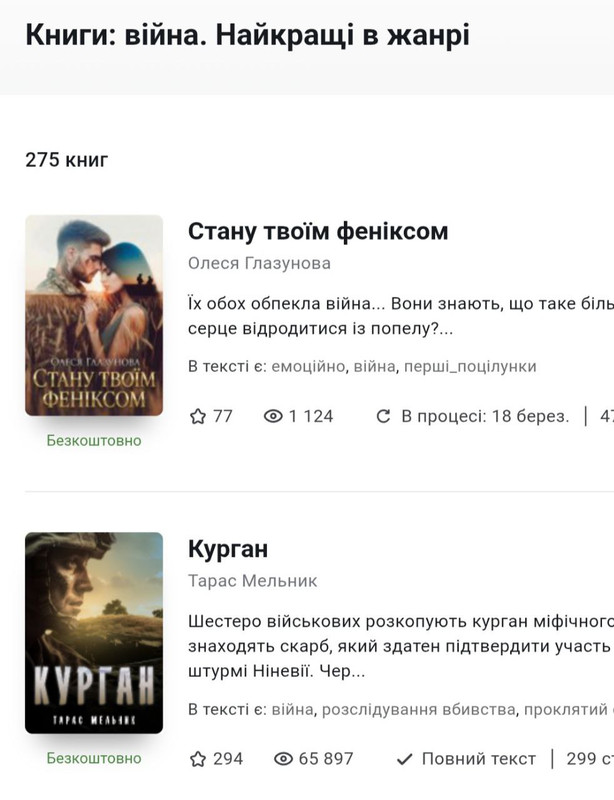614x800 pixels.
Task: Open the Курган book cover
Action: coord(94,633)
